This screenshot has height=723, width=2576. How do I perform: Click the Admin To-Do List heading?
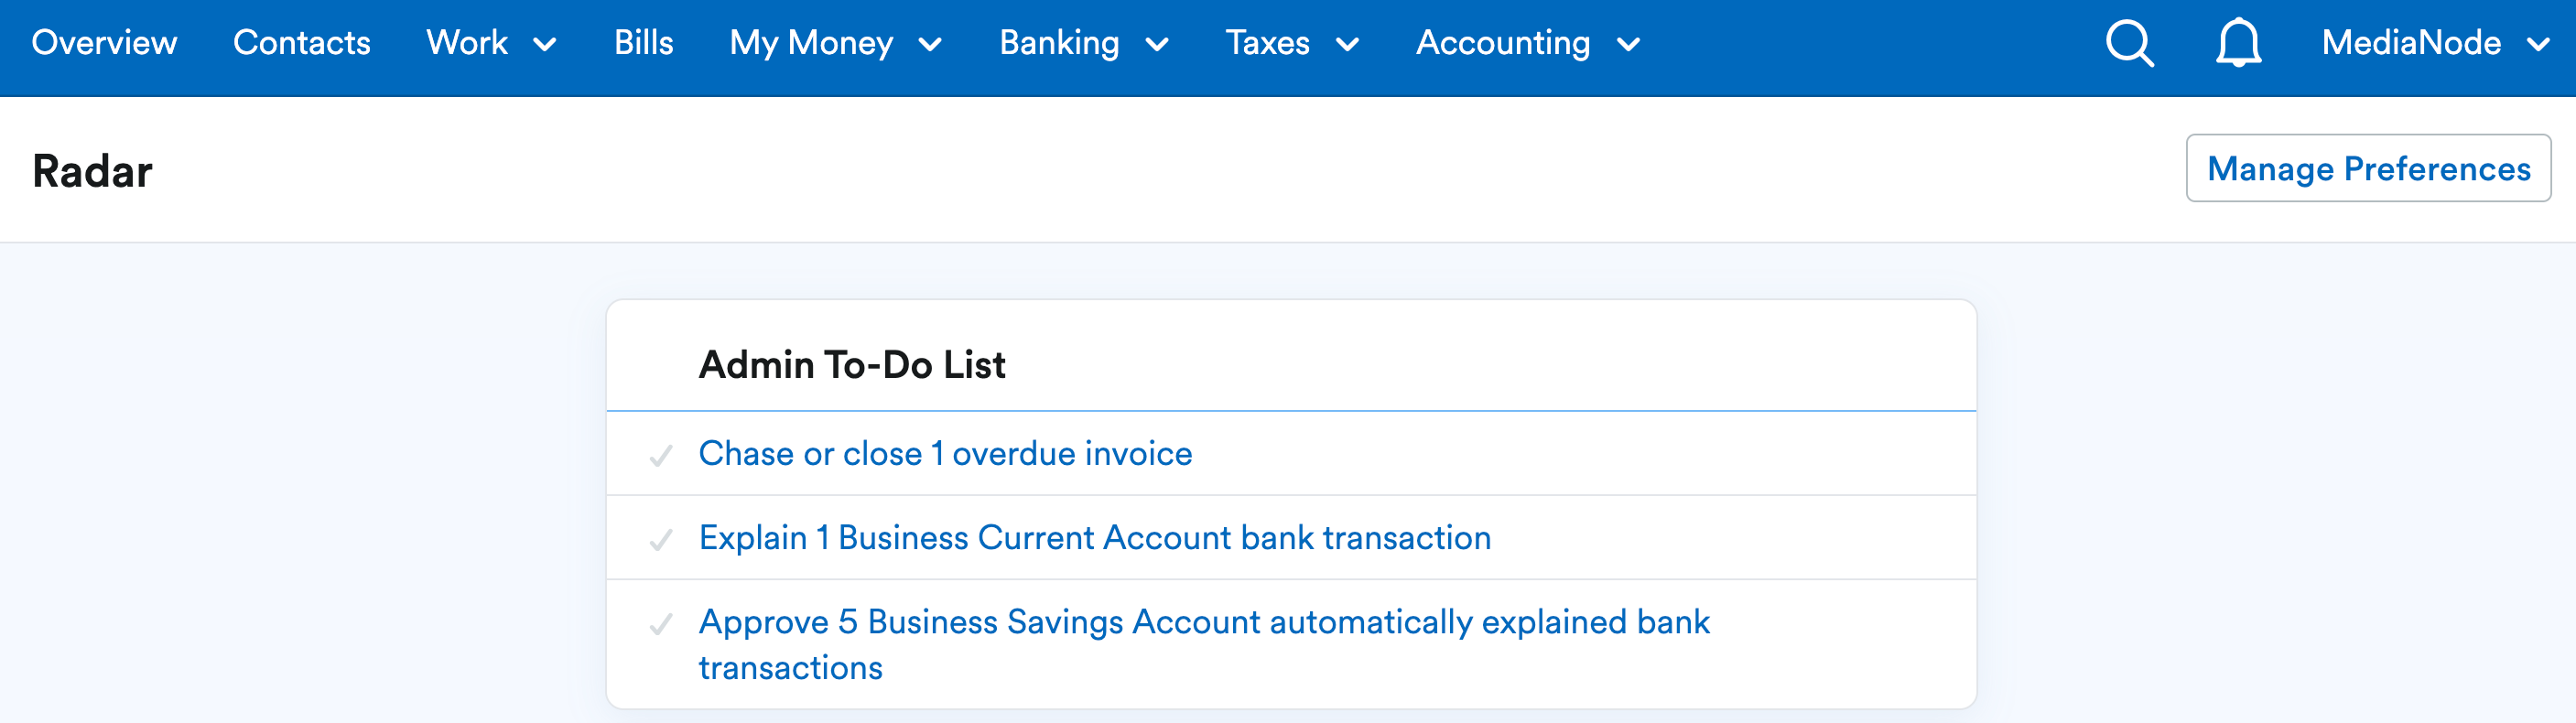click(852, 364)
